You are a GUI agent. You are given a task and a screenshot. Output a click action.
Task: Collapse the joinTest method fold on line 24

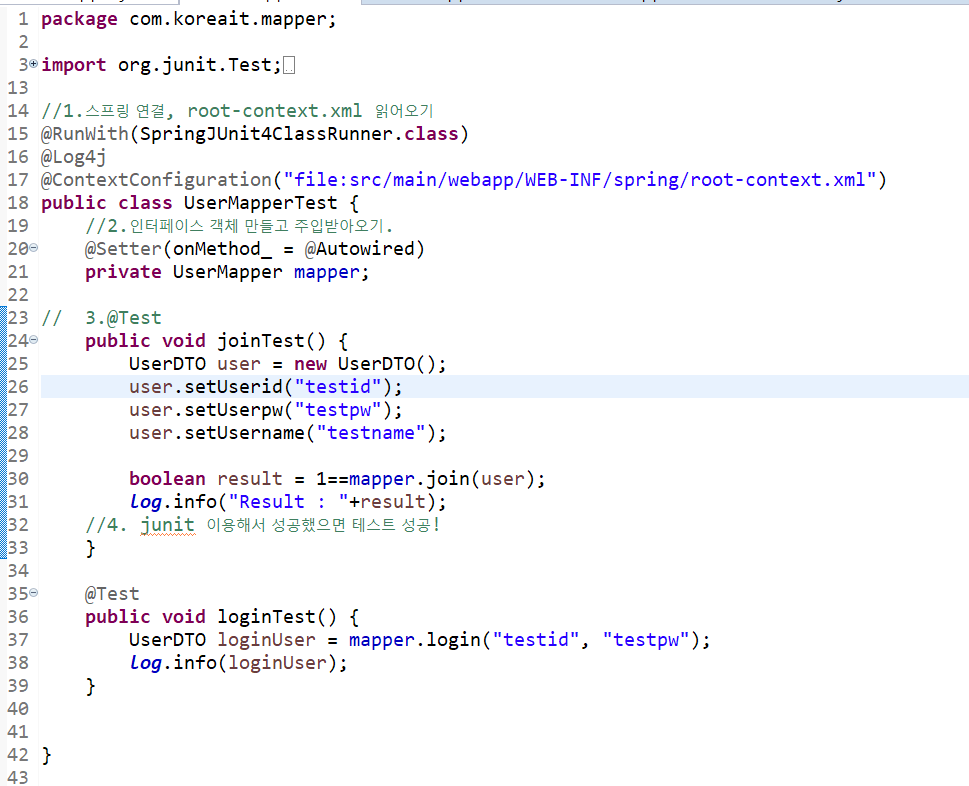pos(33,340)
